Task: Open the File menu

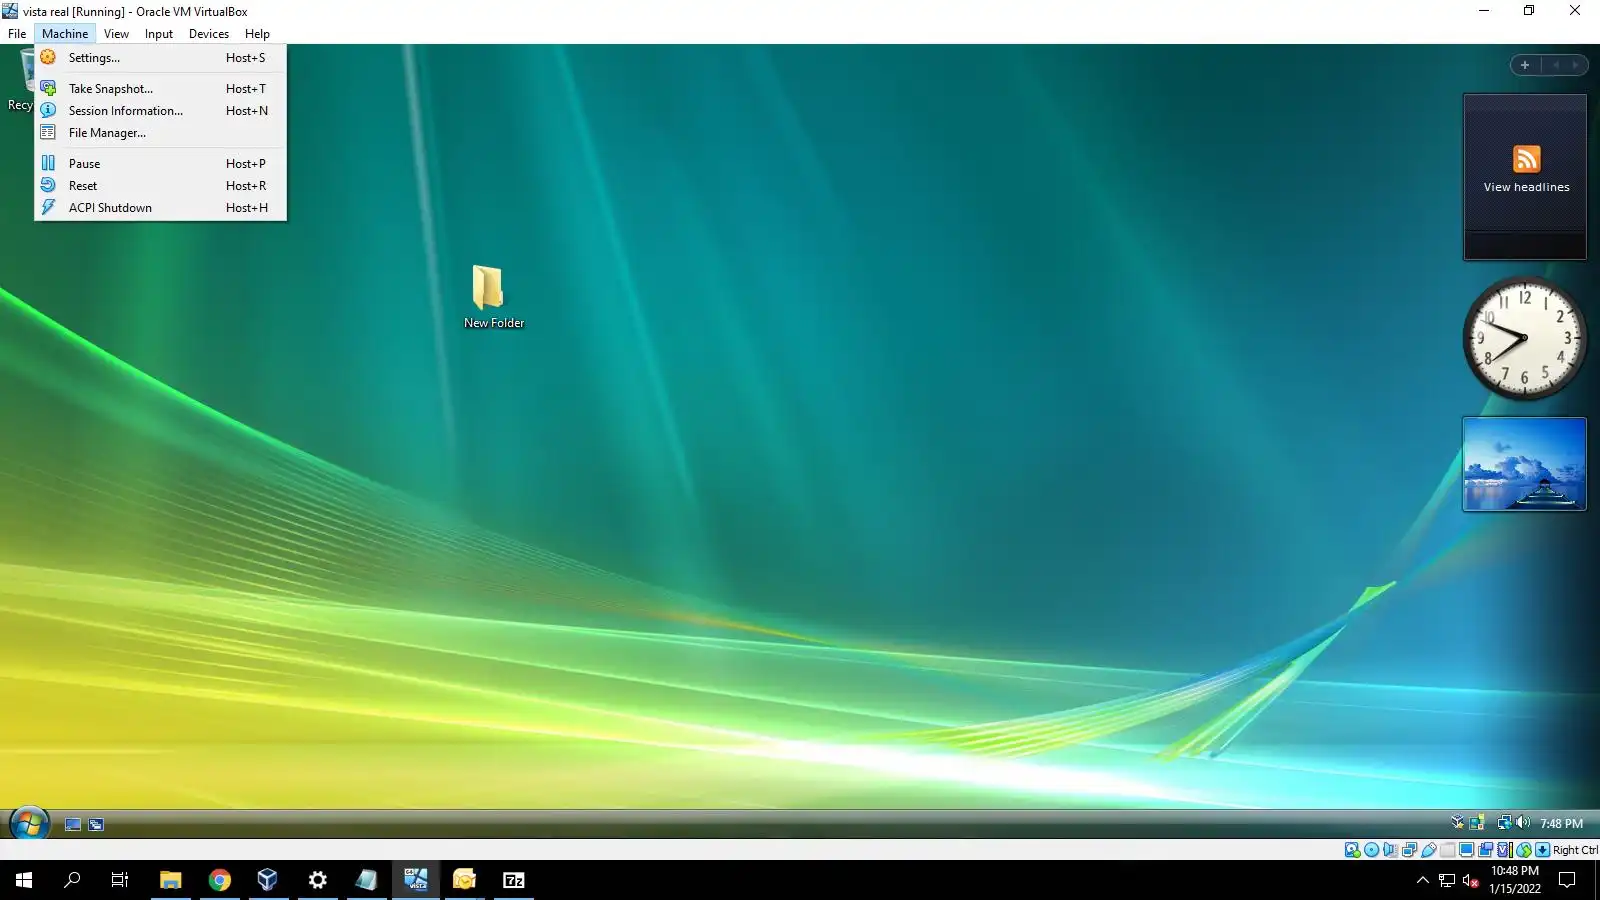Action: [x=17, y=34]
